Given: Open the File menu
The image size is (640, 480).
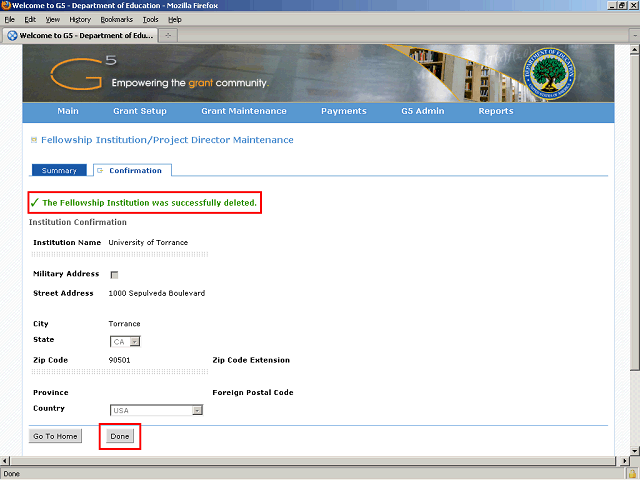Looking at the screenshot, I should coord(9,20).
